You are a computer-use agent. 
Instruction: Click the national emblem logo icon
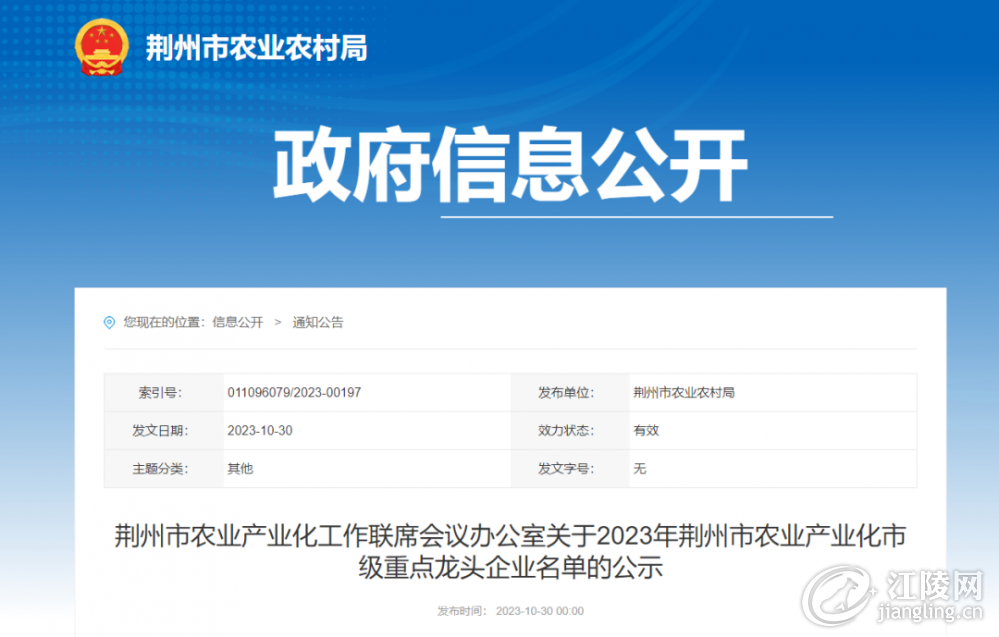102,47
